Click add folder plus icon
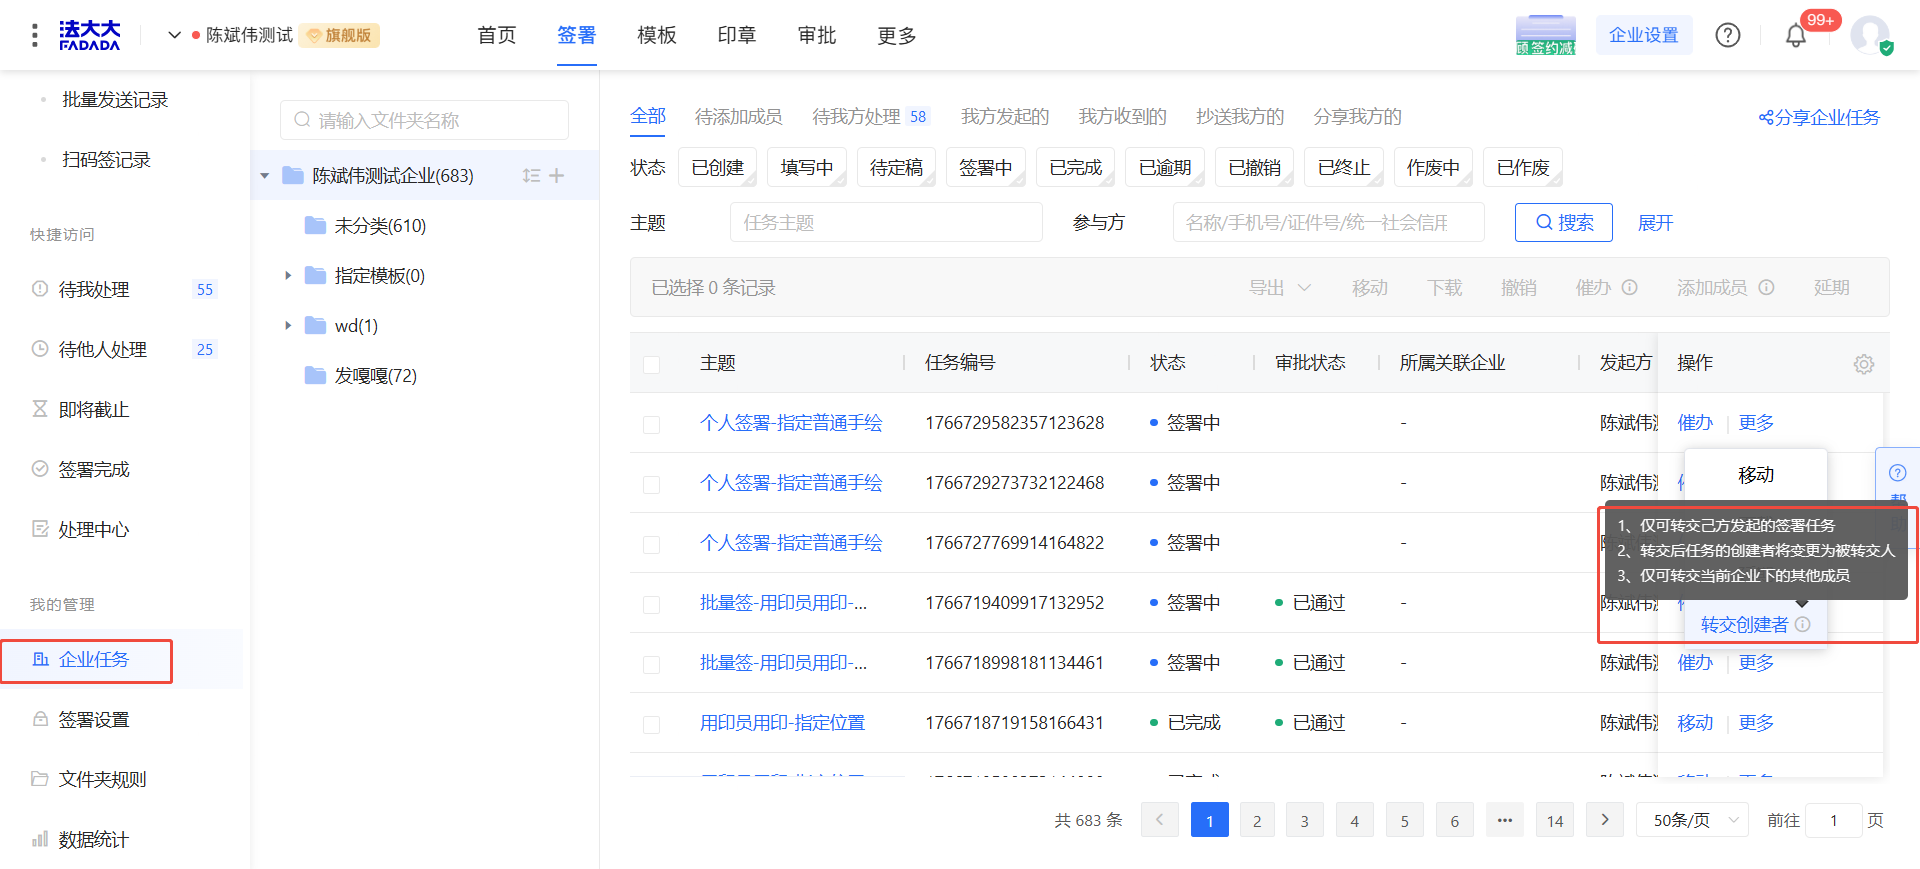The width and height of the screenshot is (1920, 869). (x=557, y=176)
